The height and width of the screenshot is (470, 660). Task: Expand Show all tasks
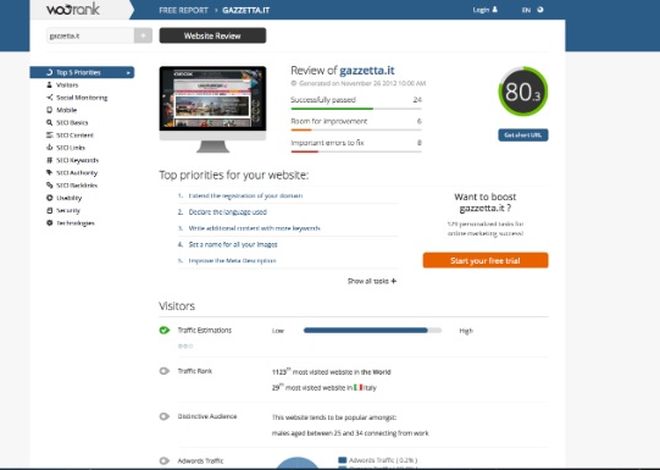tap(372, 281)
